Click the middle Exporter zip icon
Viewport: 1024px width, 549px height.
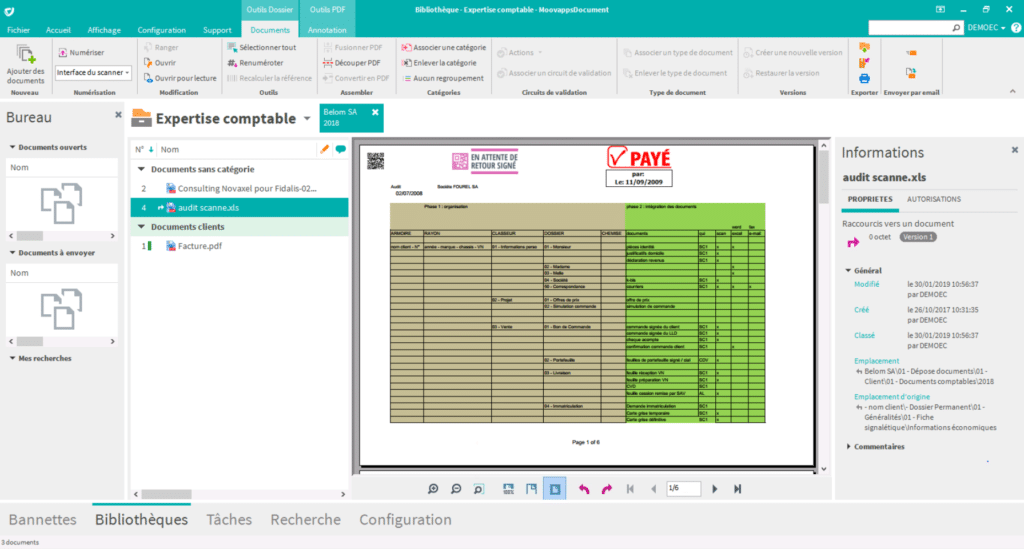pos(864,63)
